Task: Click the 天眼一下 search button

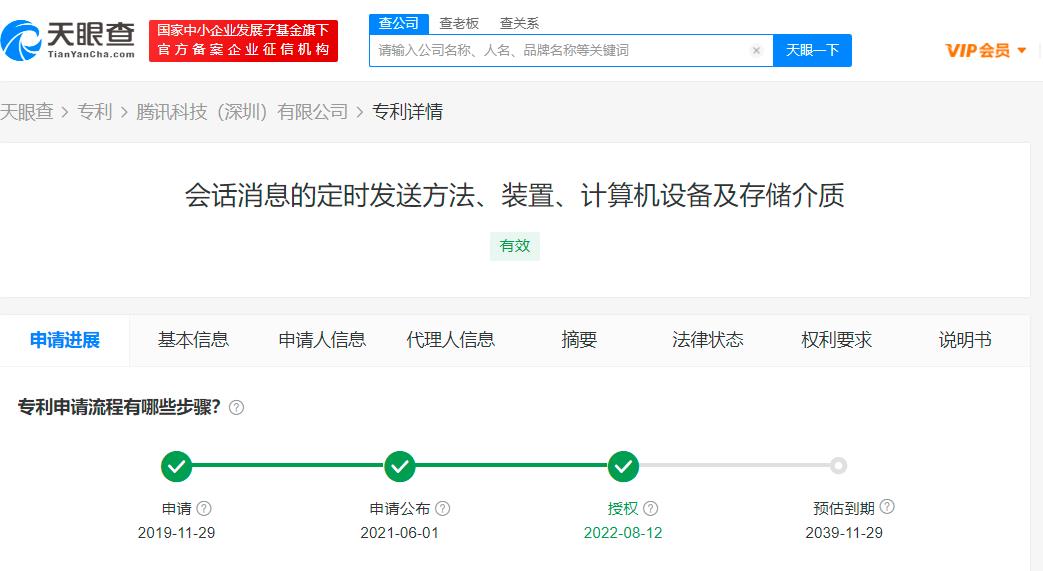Action: pyautogui.click(x=812, y=51)
